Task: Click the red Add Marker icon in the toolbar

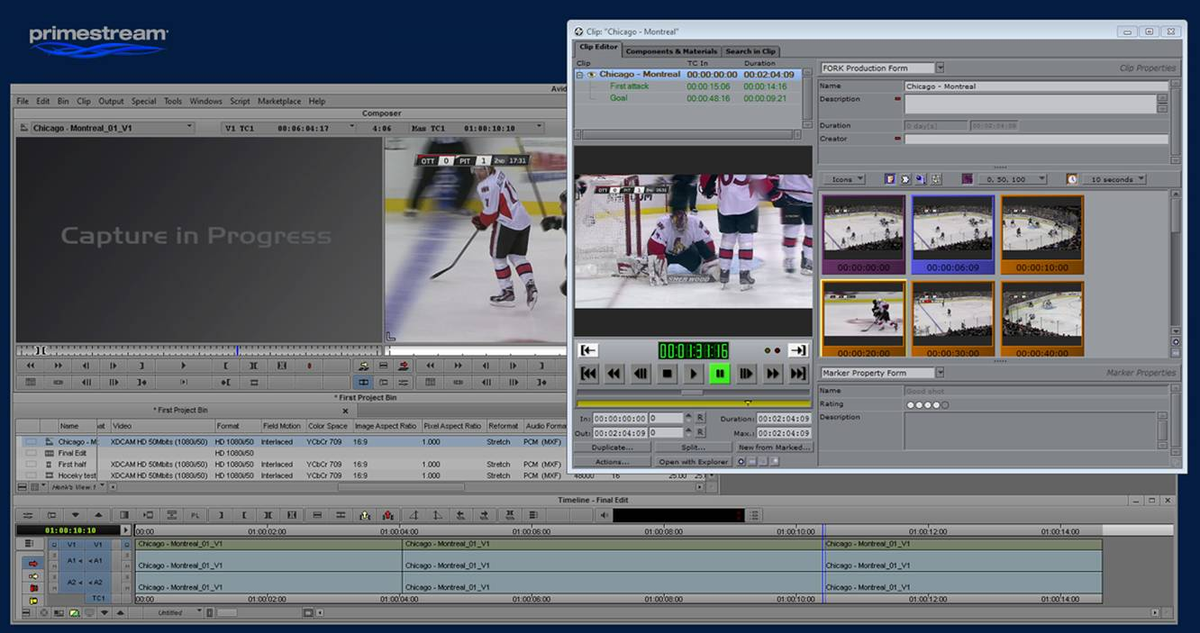Action: coord(309,366)
